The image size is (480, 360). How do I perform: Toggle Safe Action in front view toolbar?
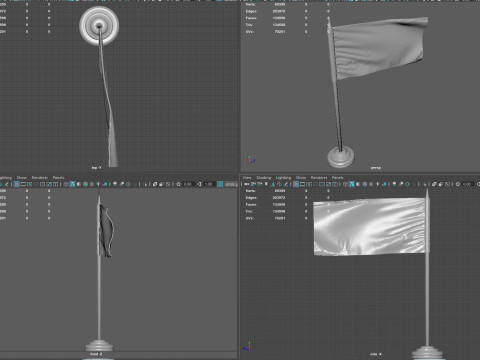(49, 184)
